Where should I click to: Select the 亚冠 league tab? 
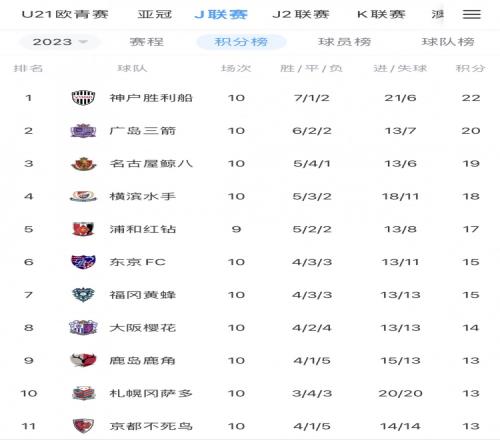(155, 14)
